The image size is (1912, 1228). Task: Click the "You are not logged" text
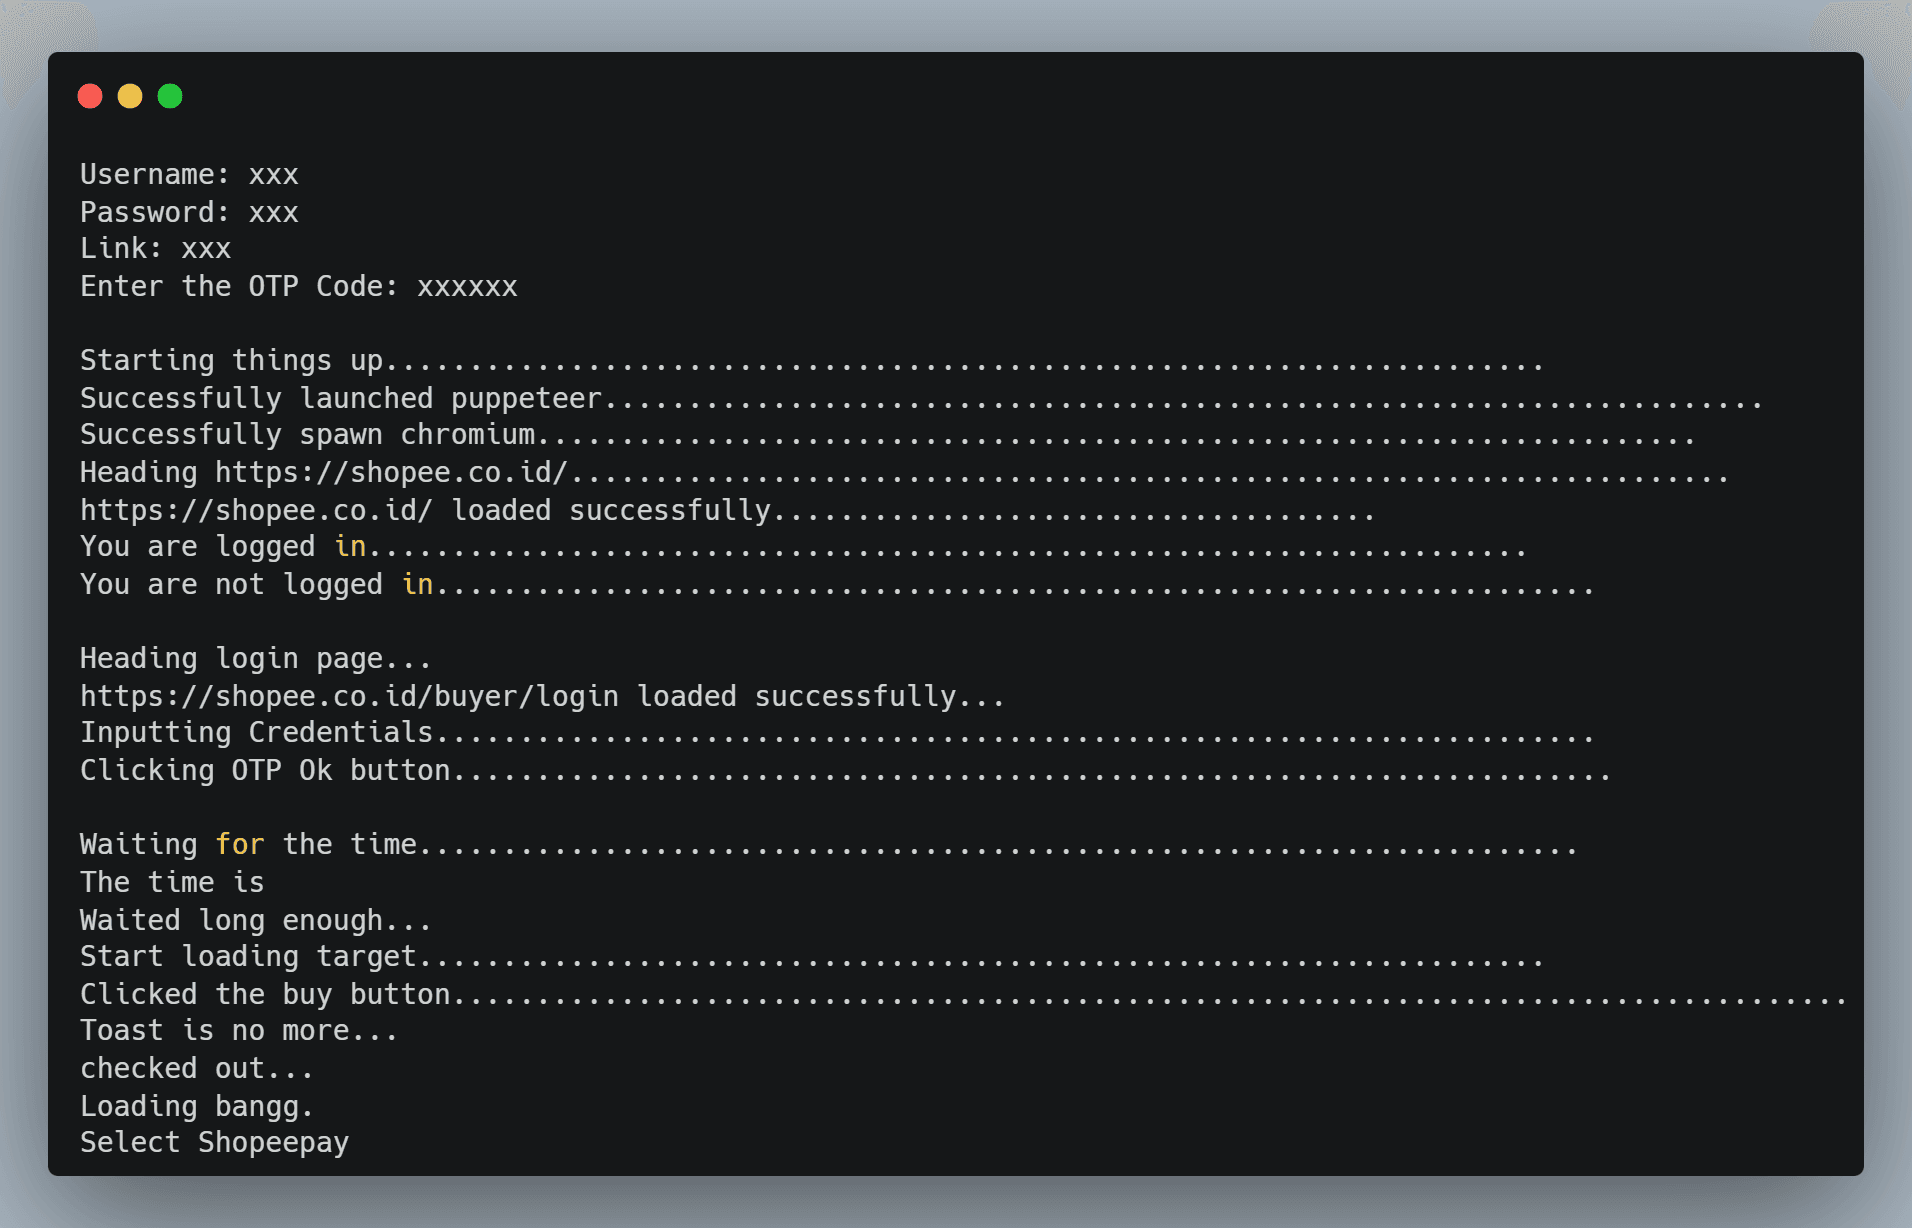pos(231,584)
